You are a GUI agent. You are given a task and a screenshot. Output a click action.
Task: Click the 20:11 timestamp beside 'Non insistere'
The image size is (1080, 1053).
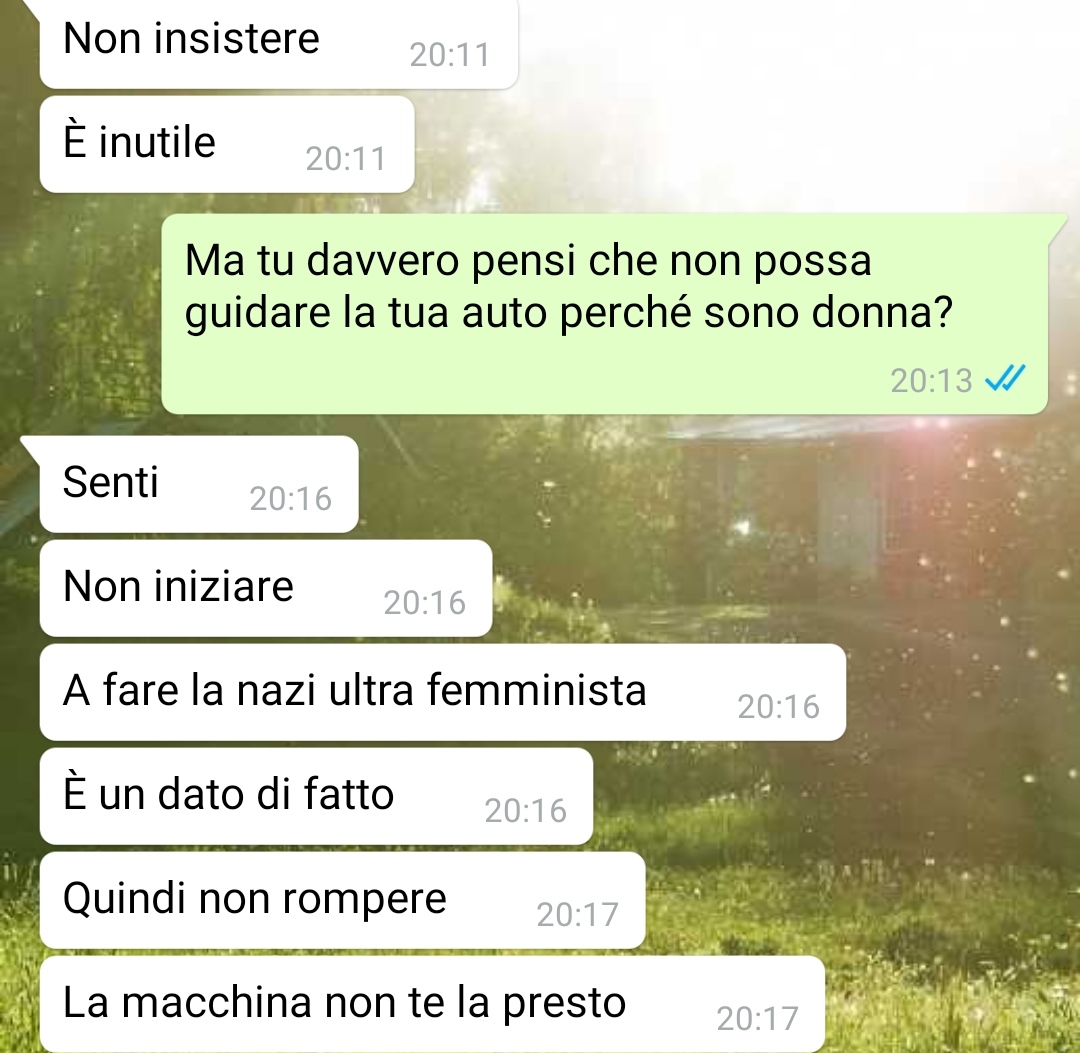(x=449, y=55)
